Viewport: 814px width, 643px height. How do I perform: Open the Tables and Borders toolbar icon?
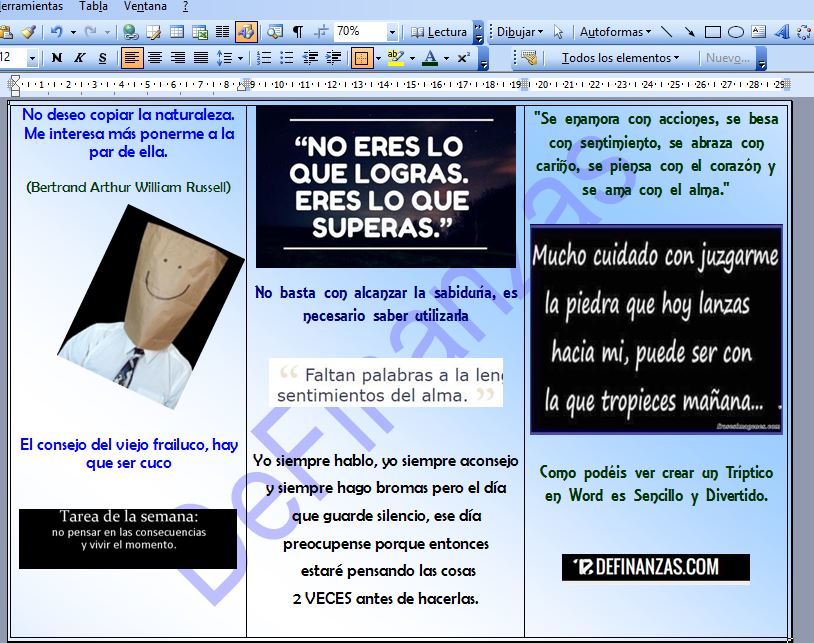[154, 32]
